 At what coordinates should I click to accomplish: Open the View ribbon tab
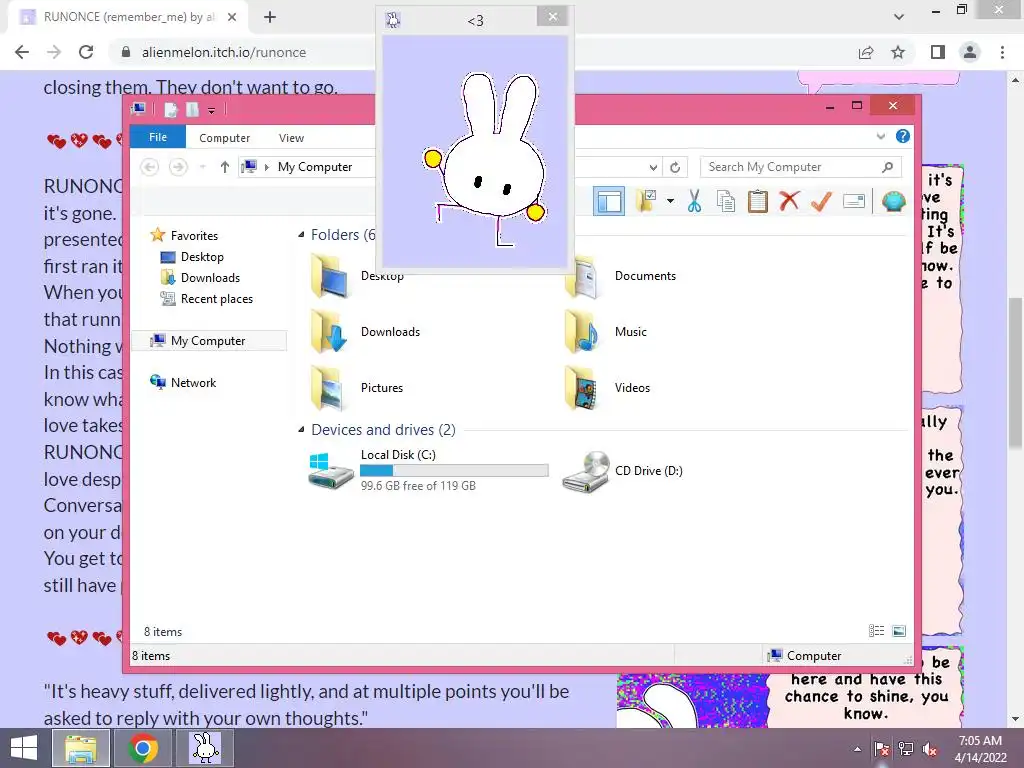(291, 138)
